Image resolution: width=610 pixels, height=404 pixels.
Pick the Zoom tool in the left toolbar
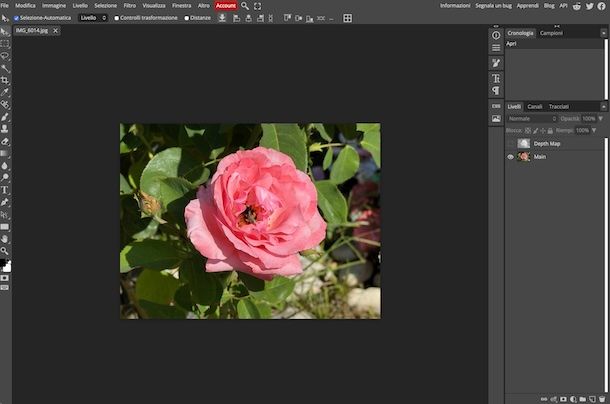point(5,250)
